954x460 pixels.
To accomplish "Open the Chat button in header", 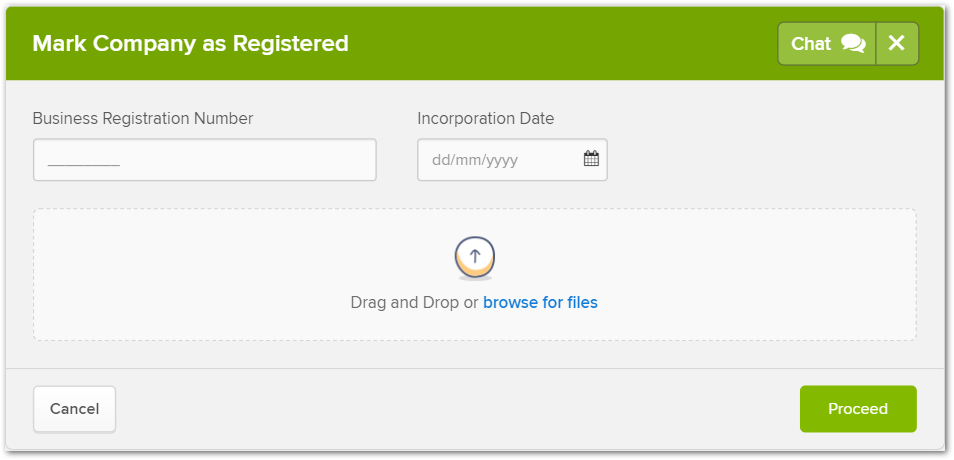I will coord(826,44).
